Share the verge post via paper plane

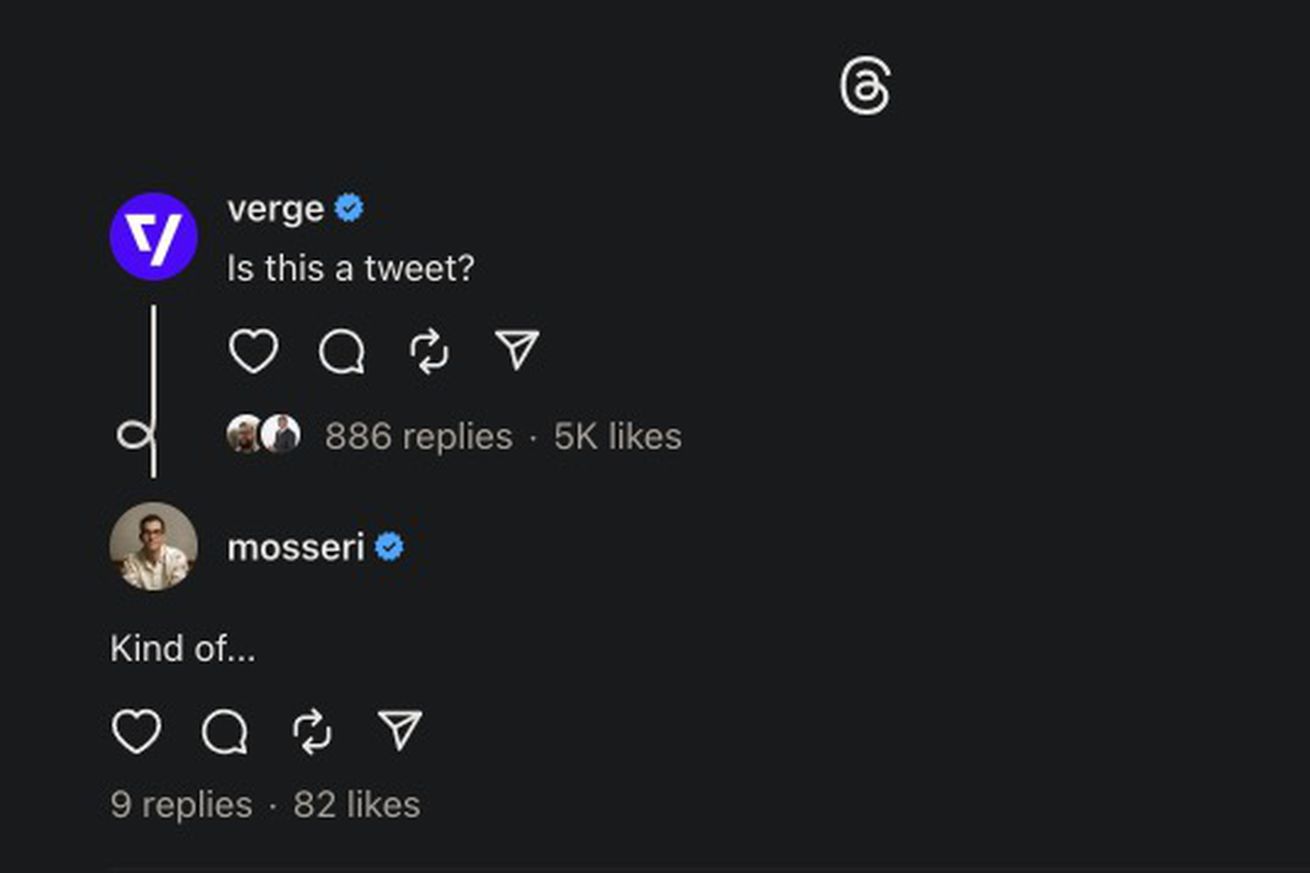[517, 349]
